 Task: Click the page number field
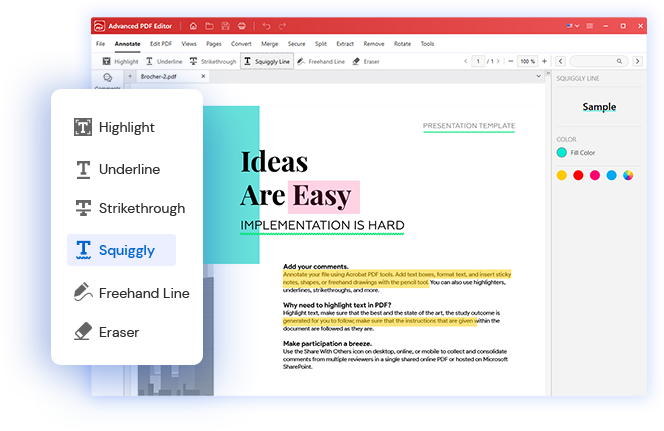pos(478,61)
